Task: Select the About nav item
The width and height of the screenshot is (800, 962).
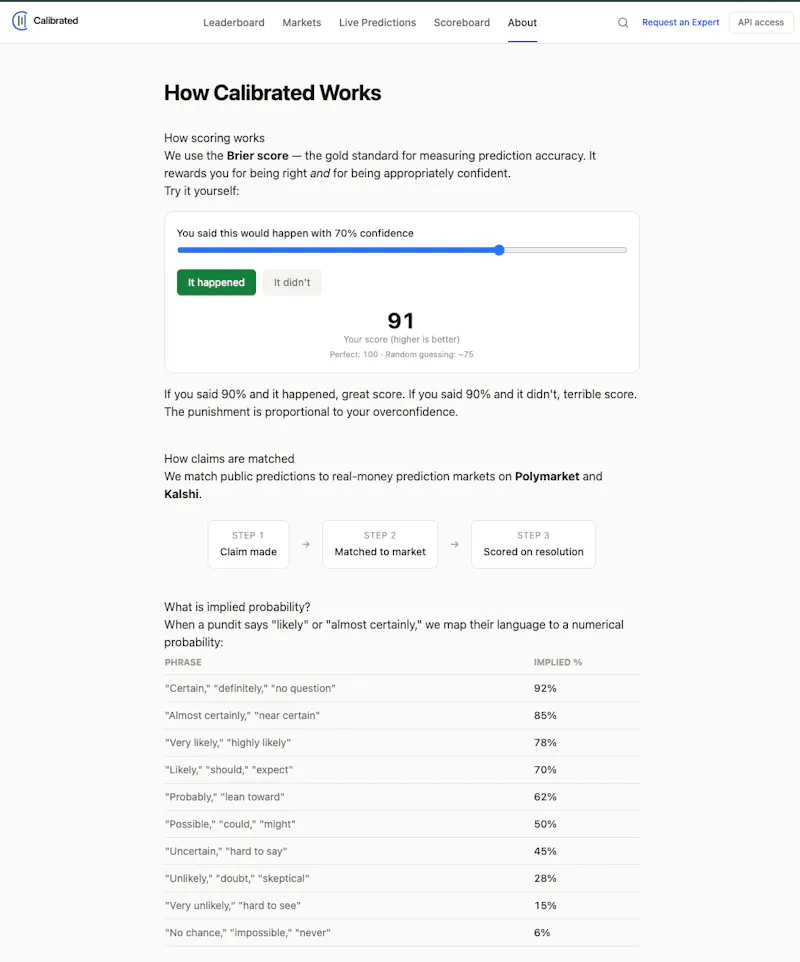Action: pos(522,23)
